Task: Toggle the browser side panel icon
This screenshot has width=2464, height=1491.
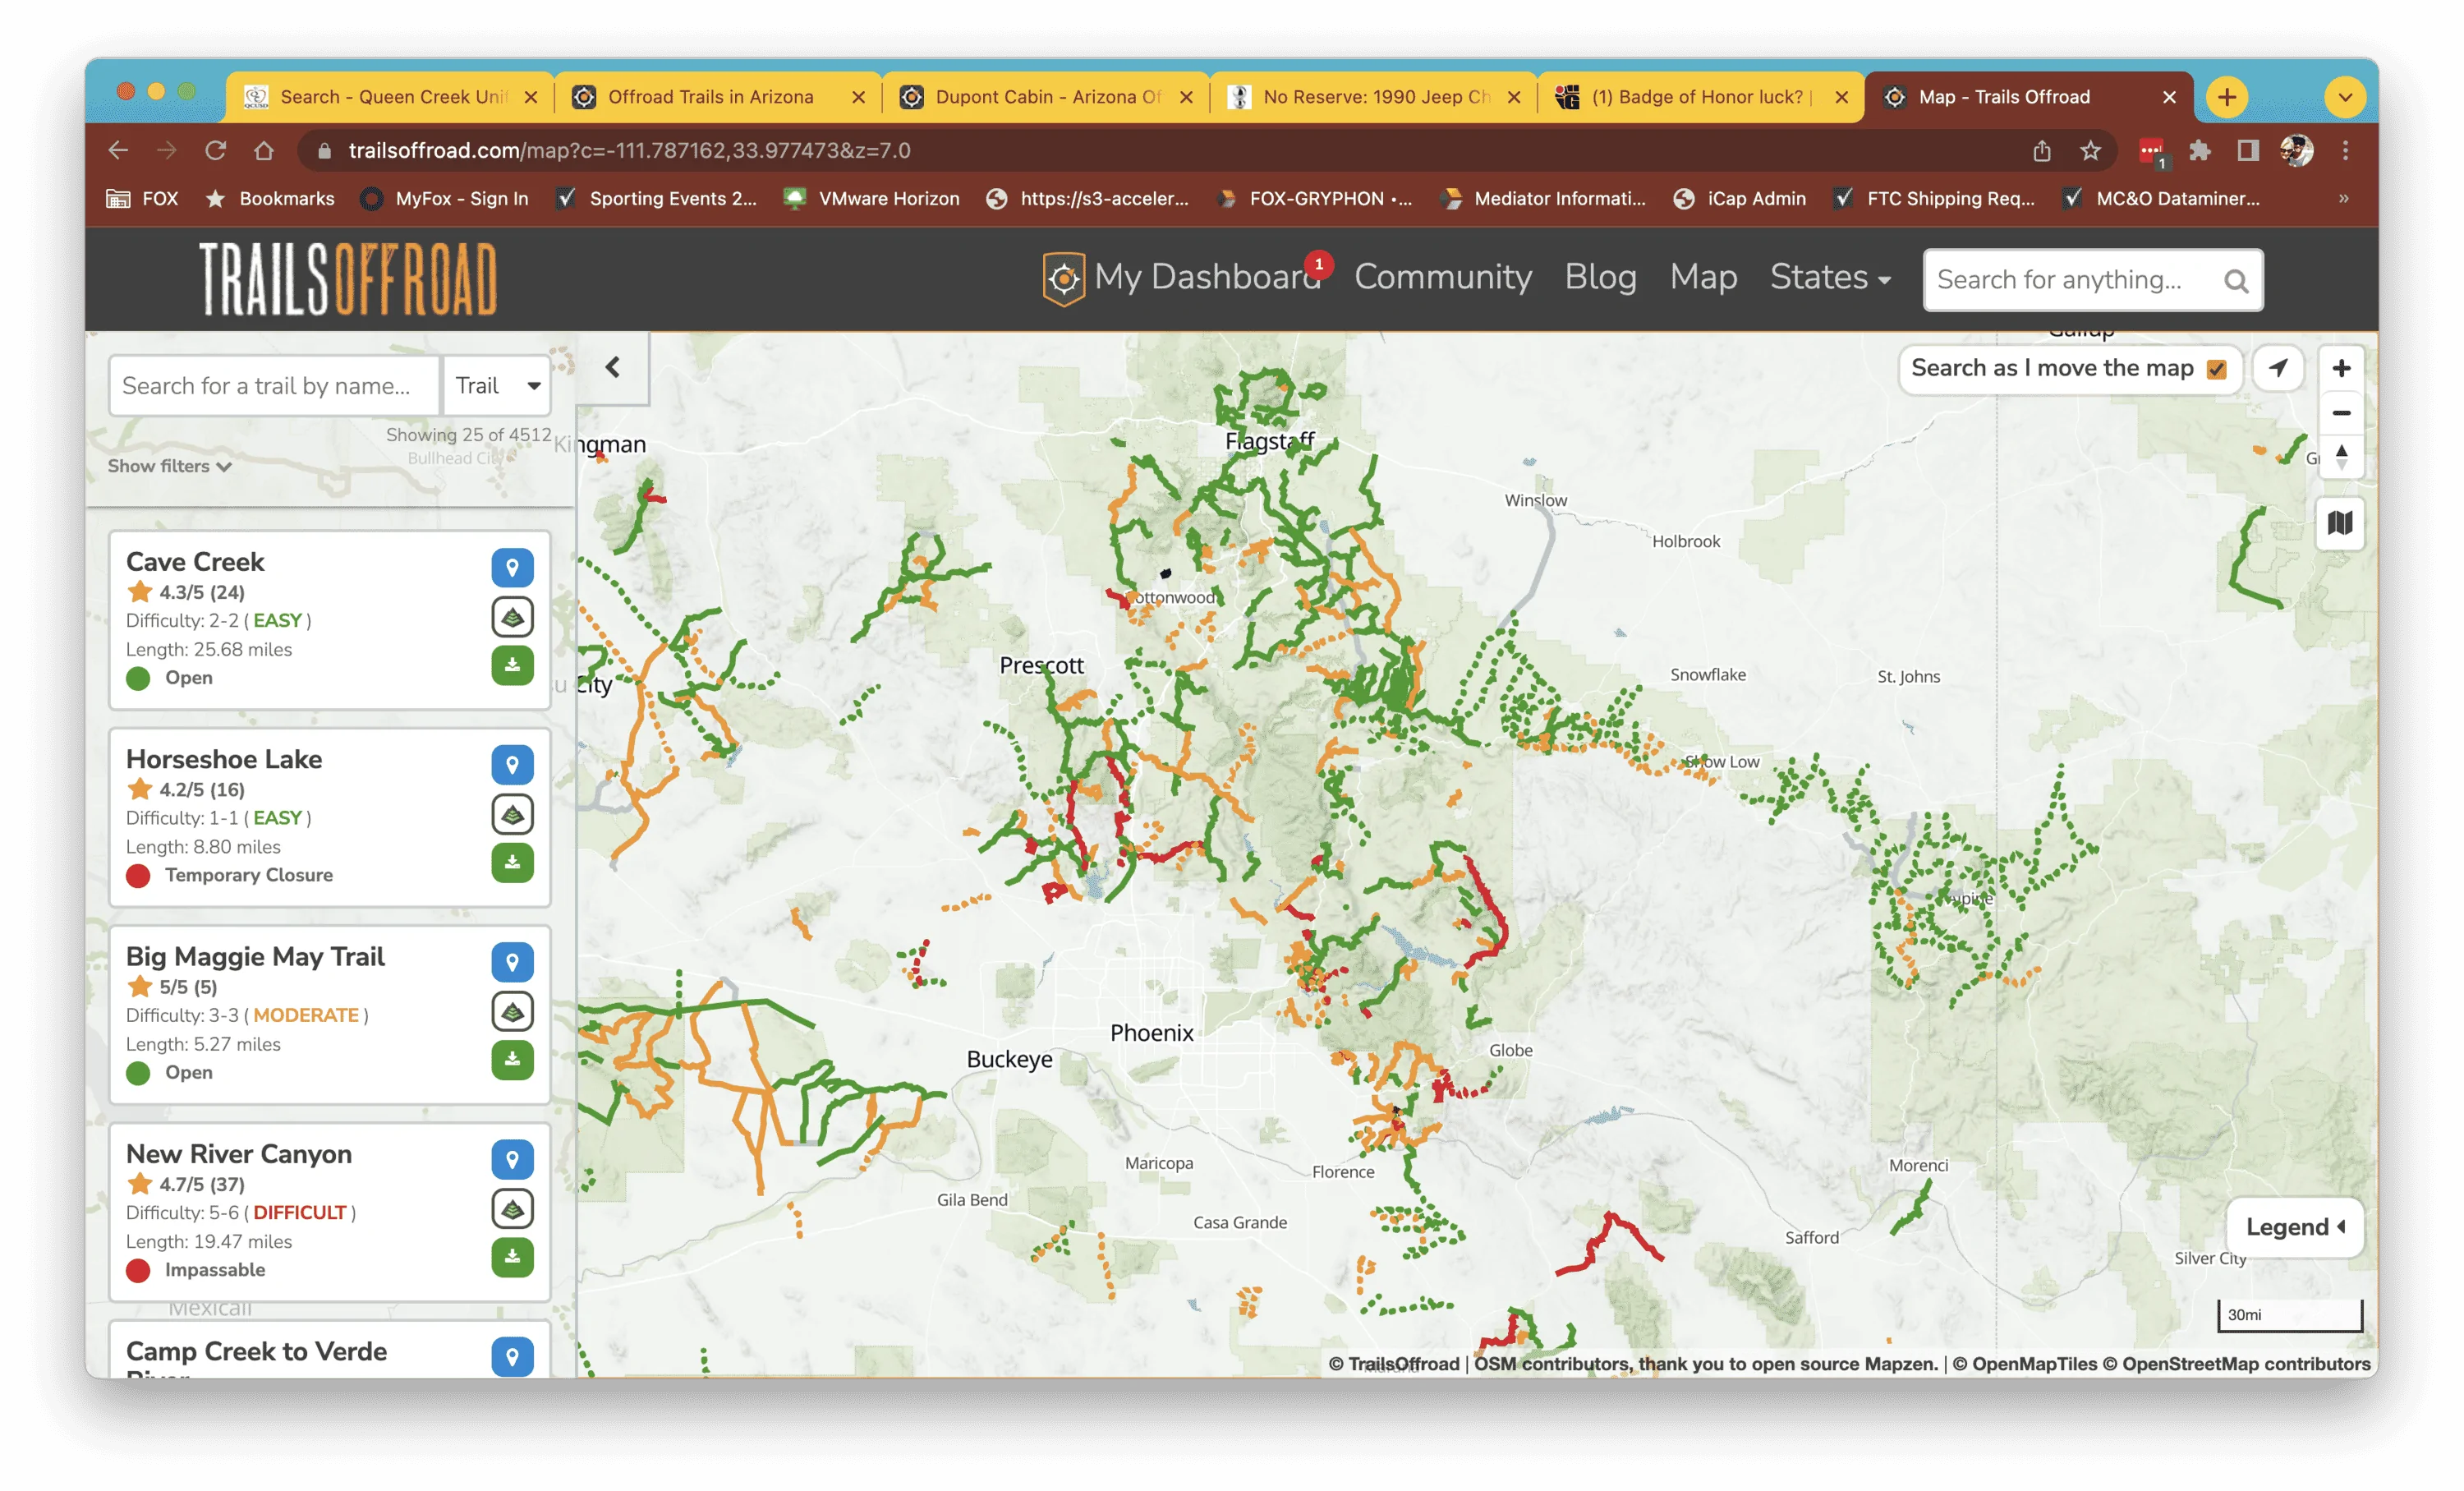Action: click(2248, 150)
